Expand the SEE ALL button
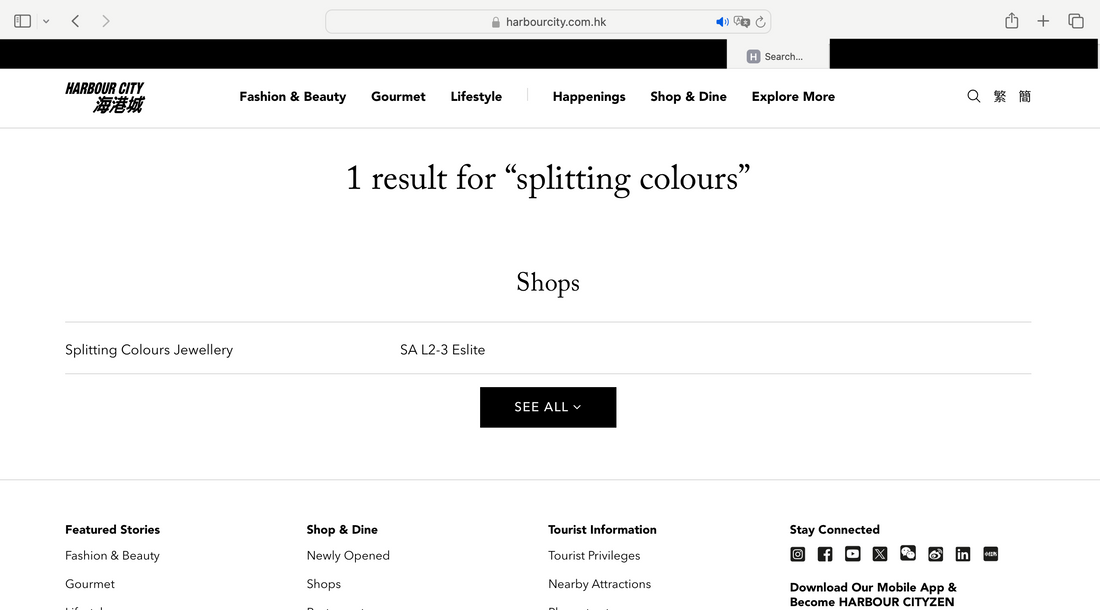This screenshot has height=610, width=1100. tap(548, 407)
